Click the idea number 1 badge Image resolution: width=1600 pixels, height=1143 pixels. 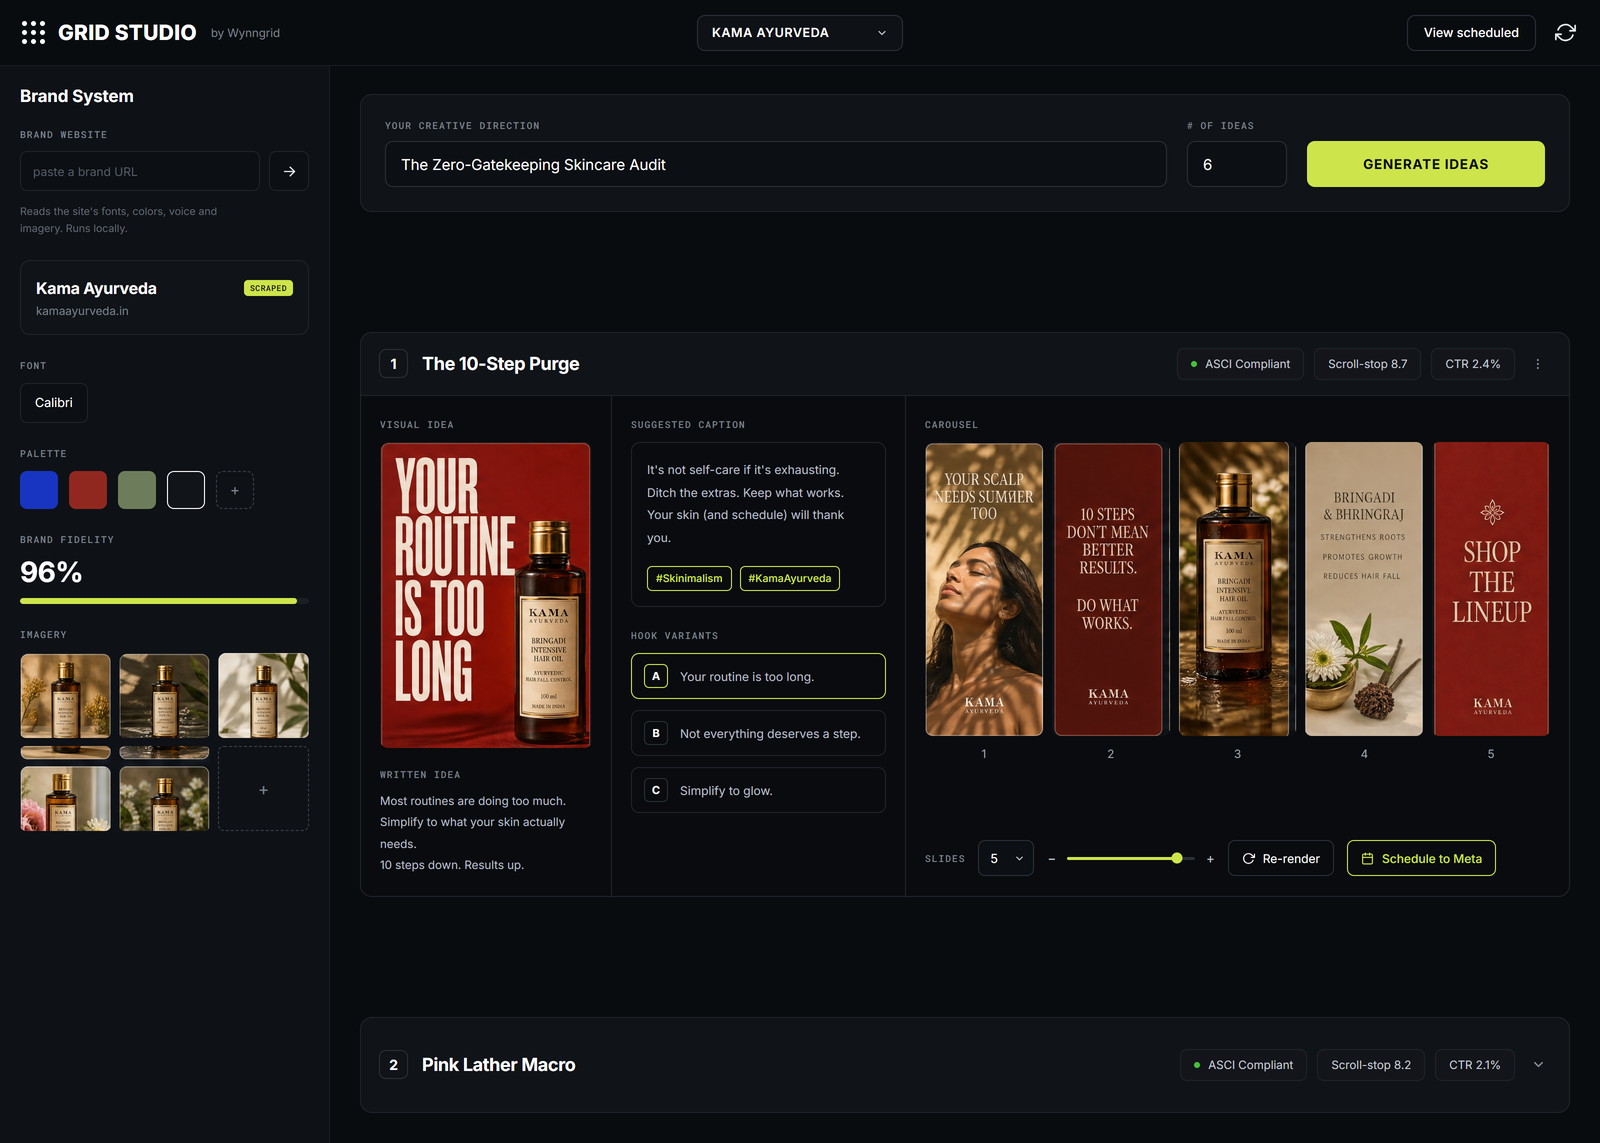point(393,364)
